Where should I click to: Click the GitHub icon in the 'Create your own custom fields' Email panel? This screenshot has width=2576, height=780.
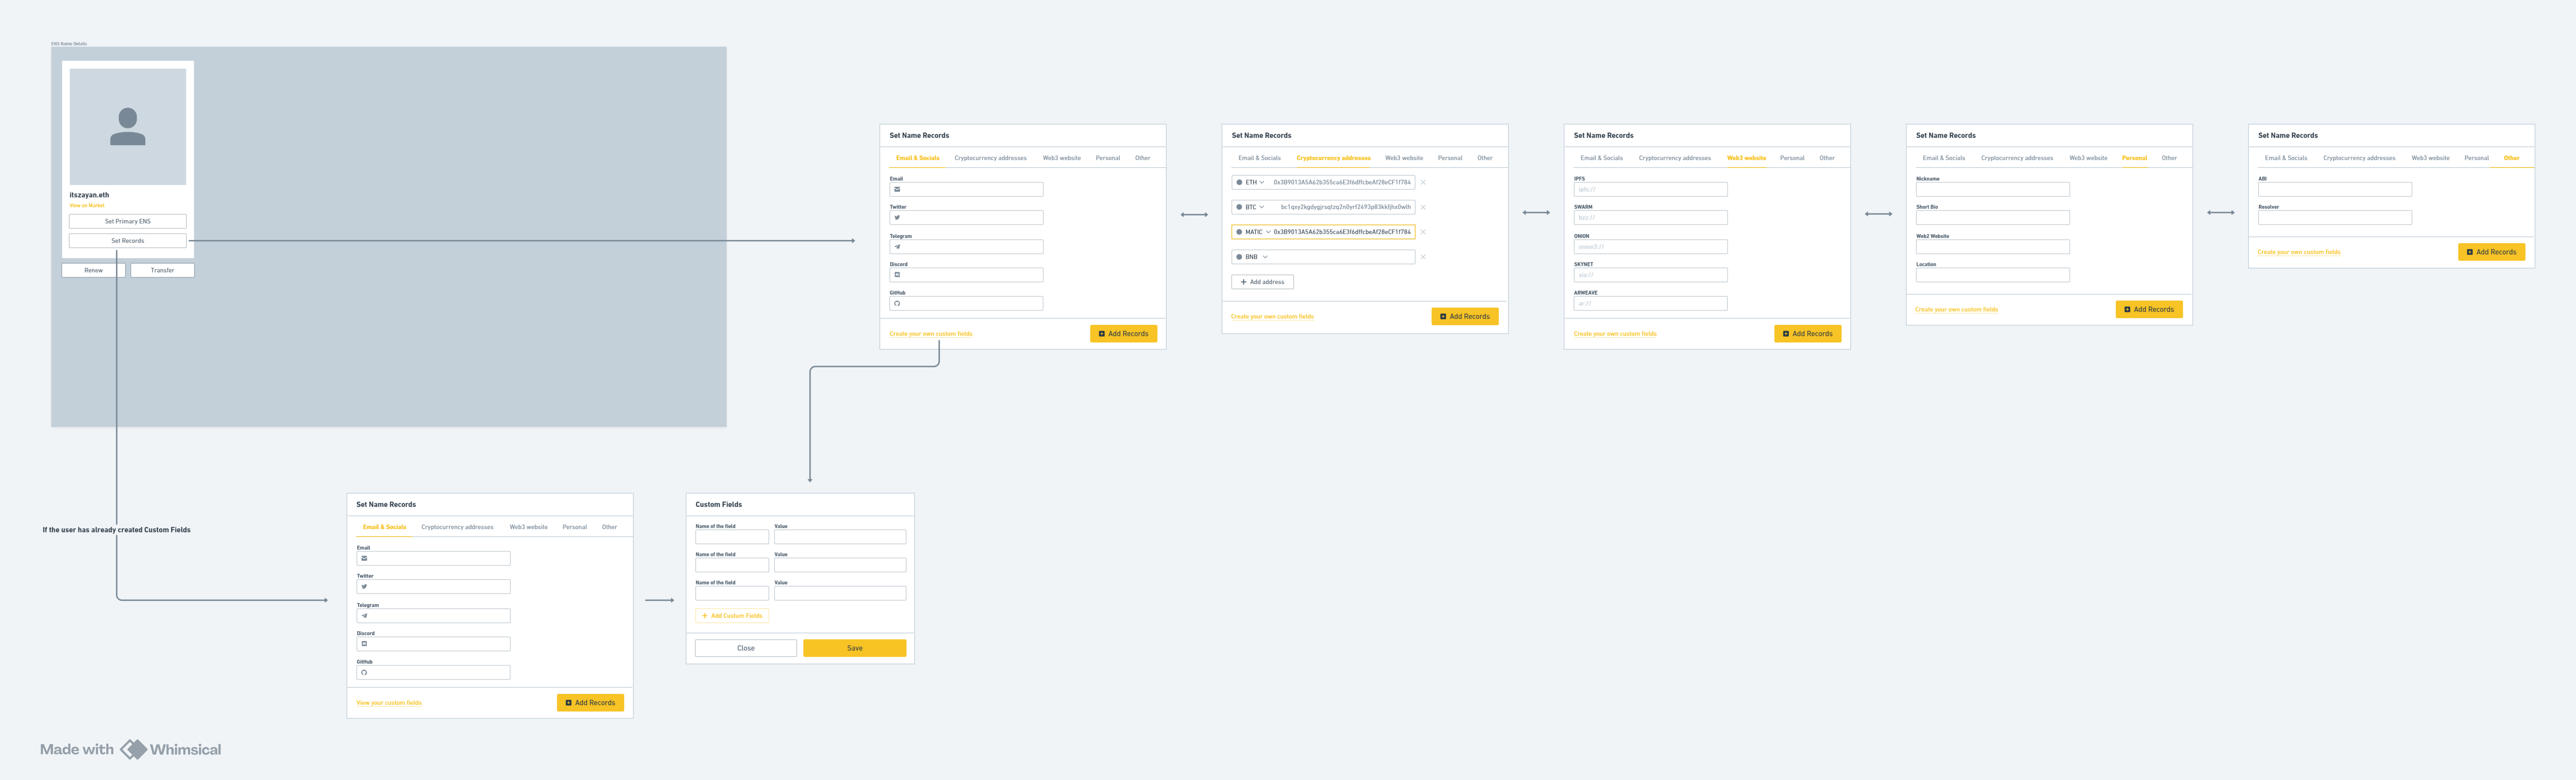point(897,303)
